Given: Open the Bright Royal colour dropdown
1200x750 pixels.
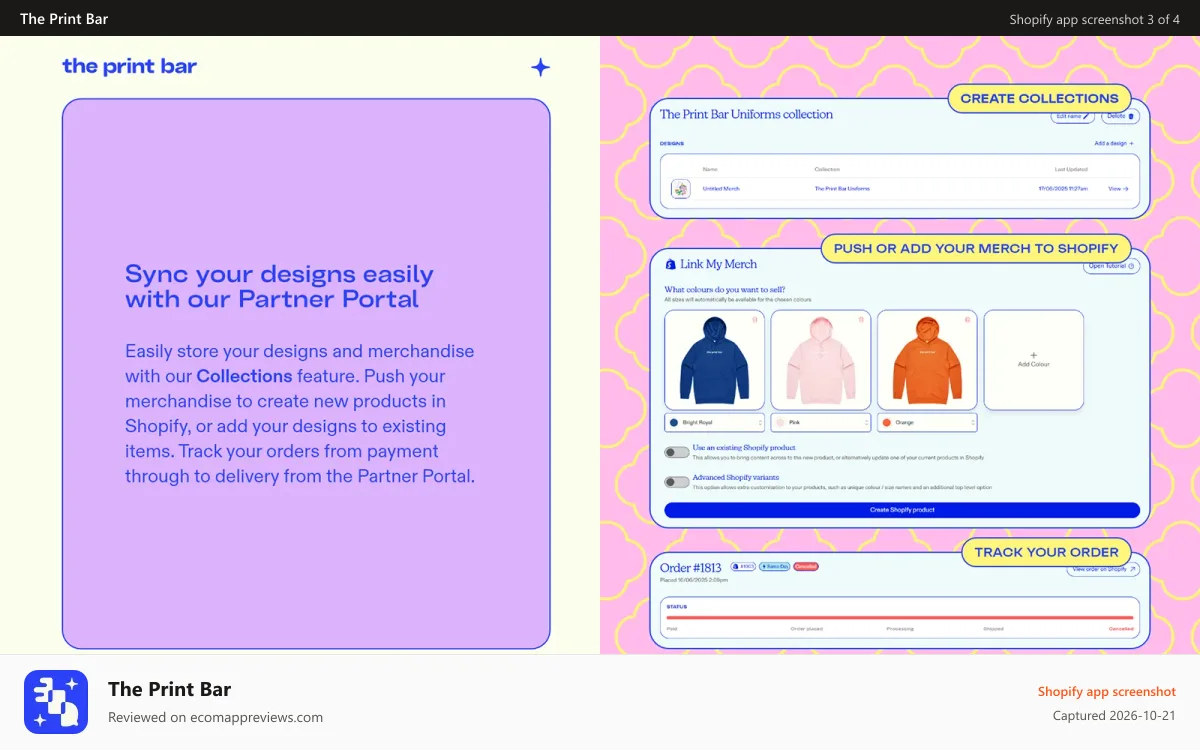Looking at the screenshot, I should (x=714, y=423).
